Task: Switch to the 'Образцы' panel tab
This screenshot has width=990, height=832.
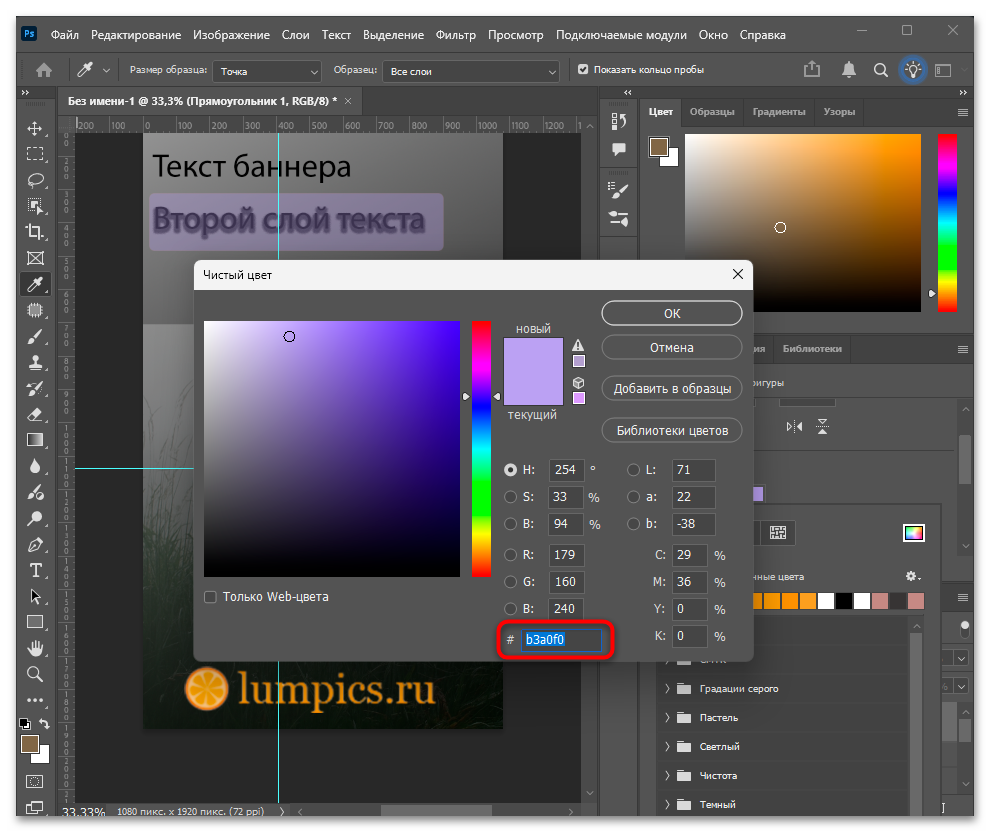Action: click(712, 112)
